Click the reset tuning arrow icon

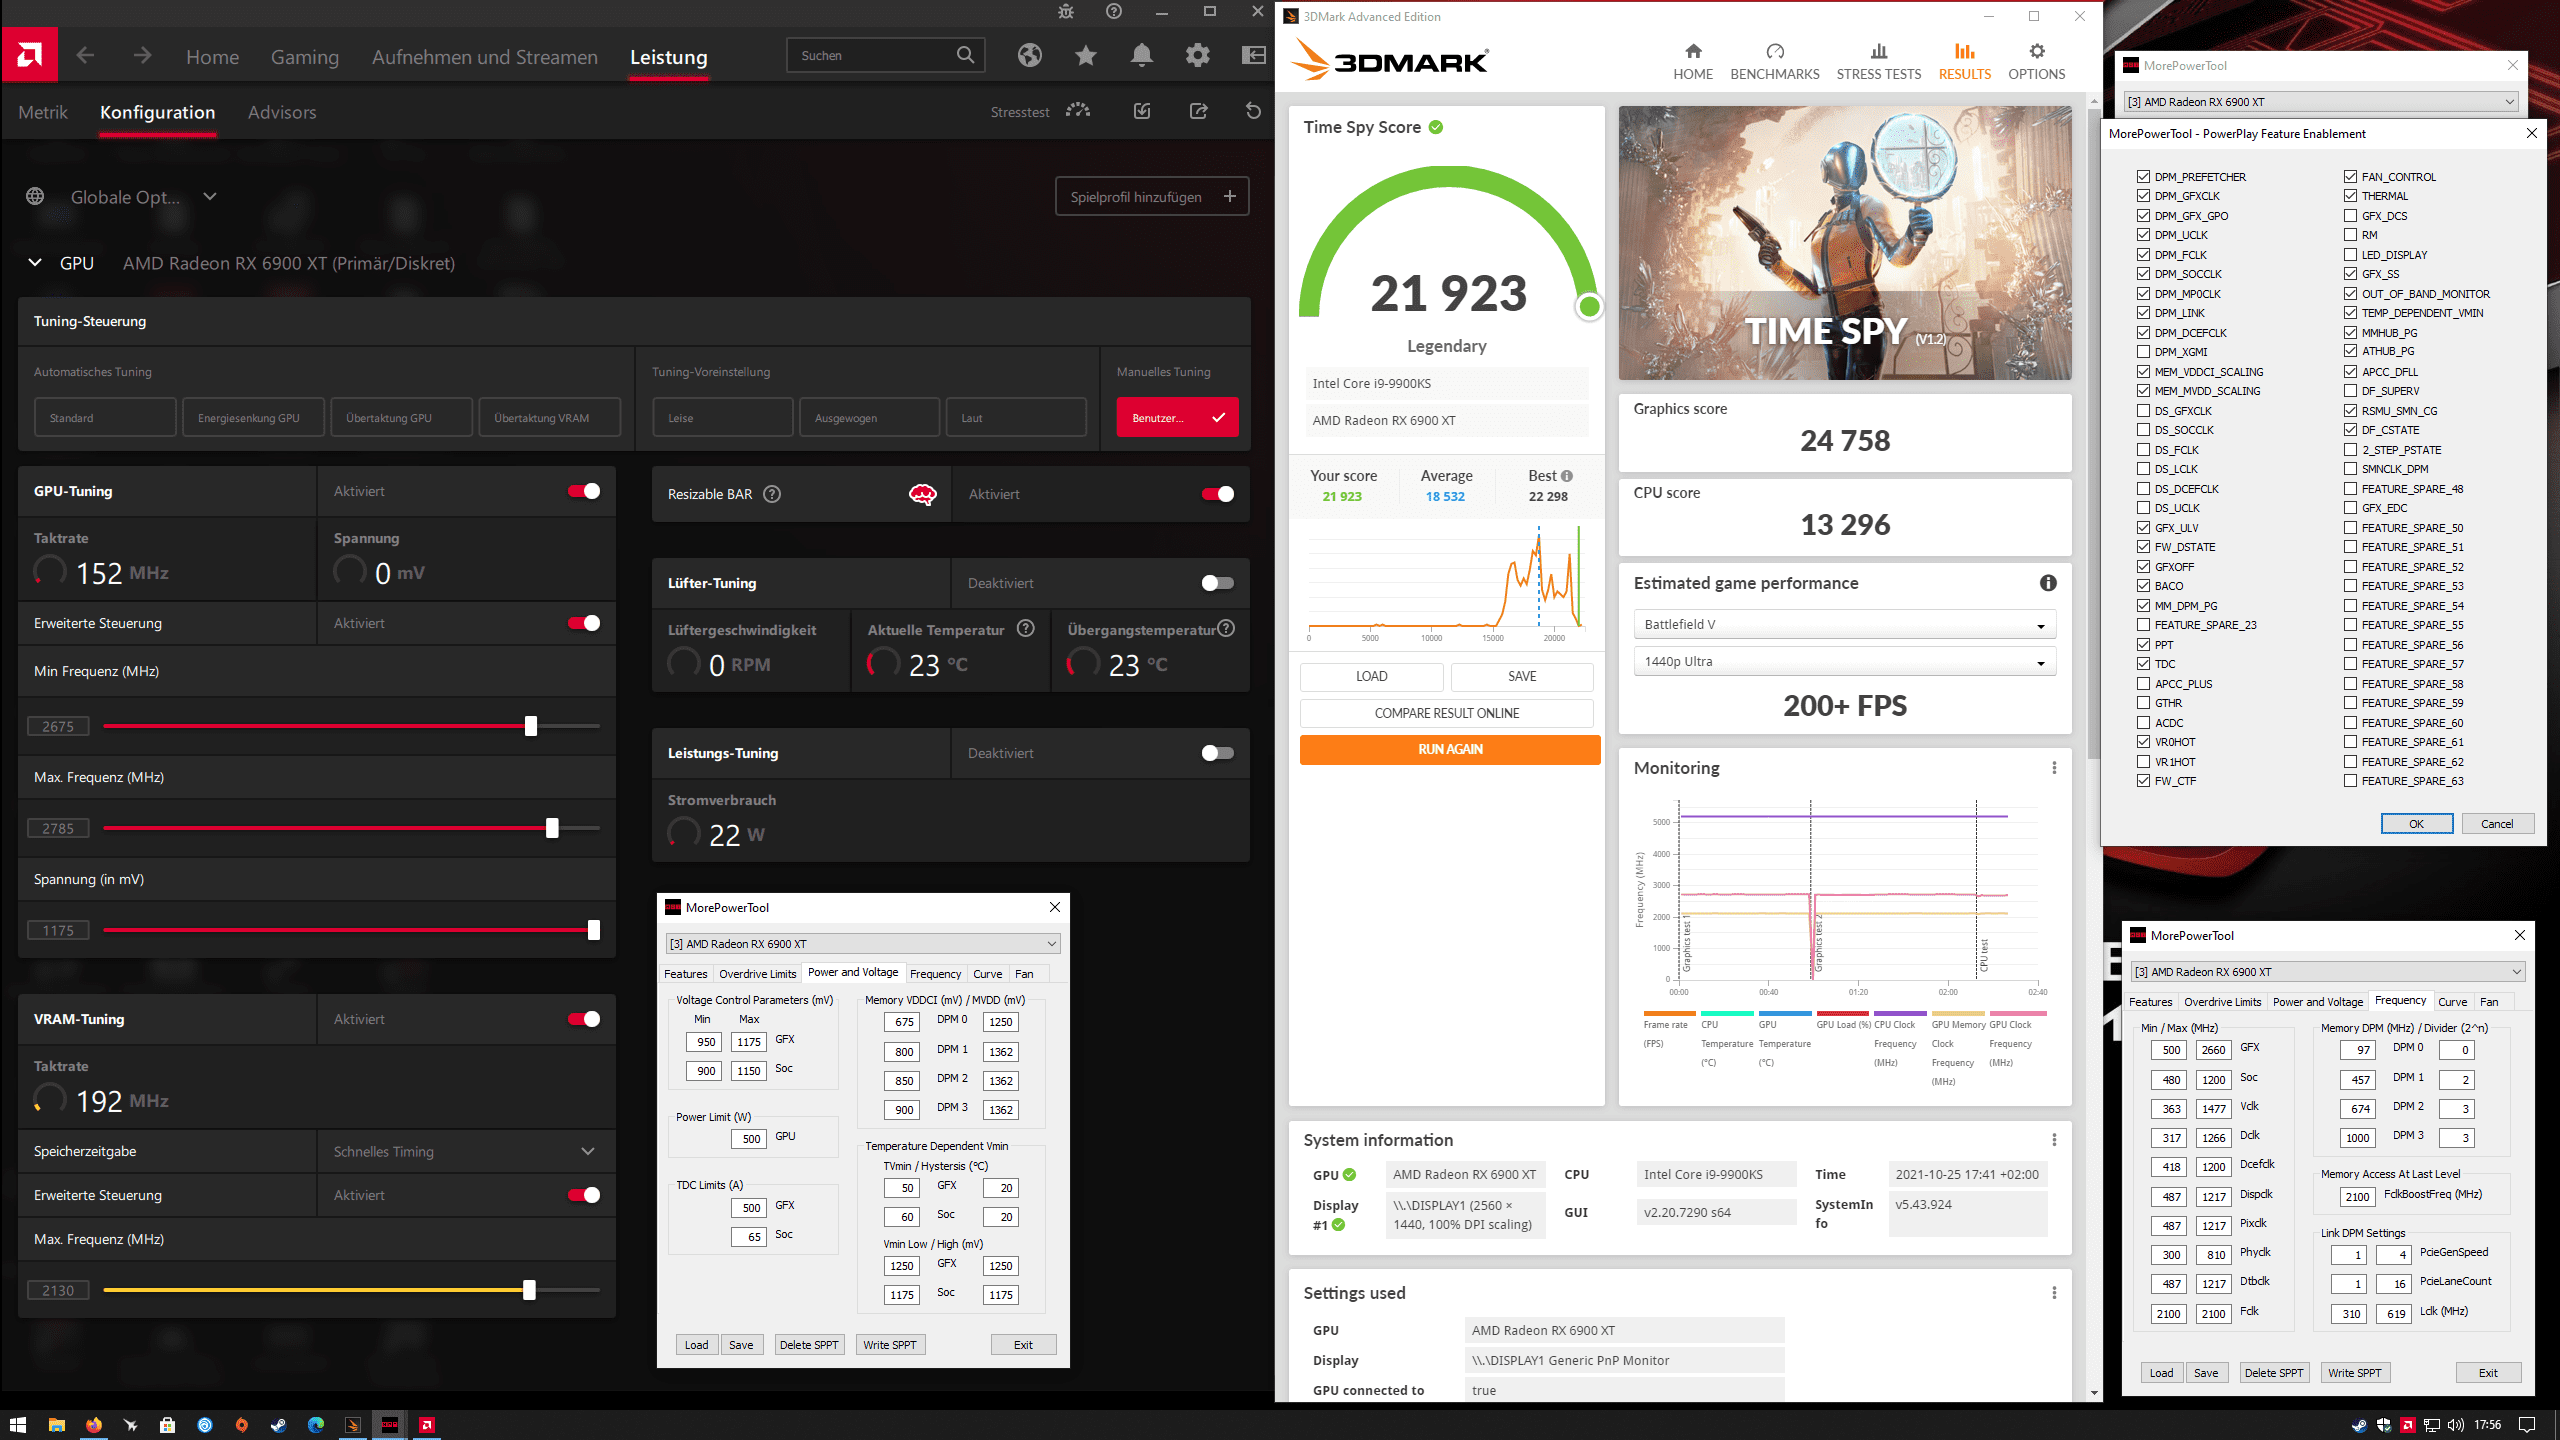1253,111
